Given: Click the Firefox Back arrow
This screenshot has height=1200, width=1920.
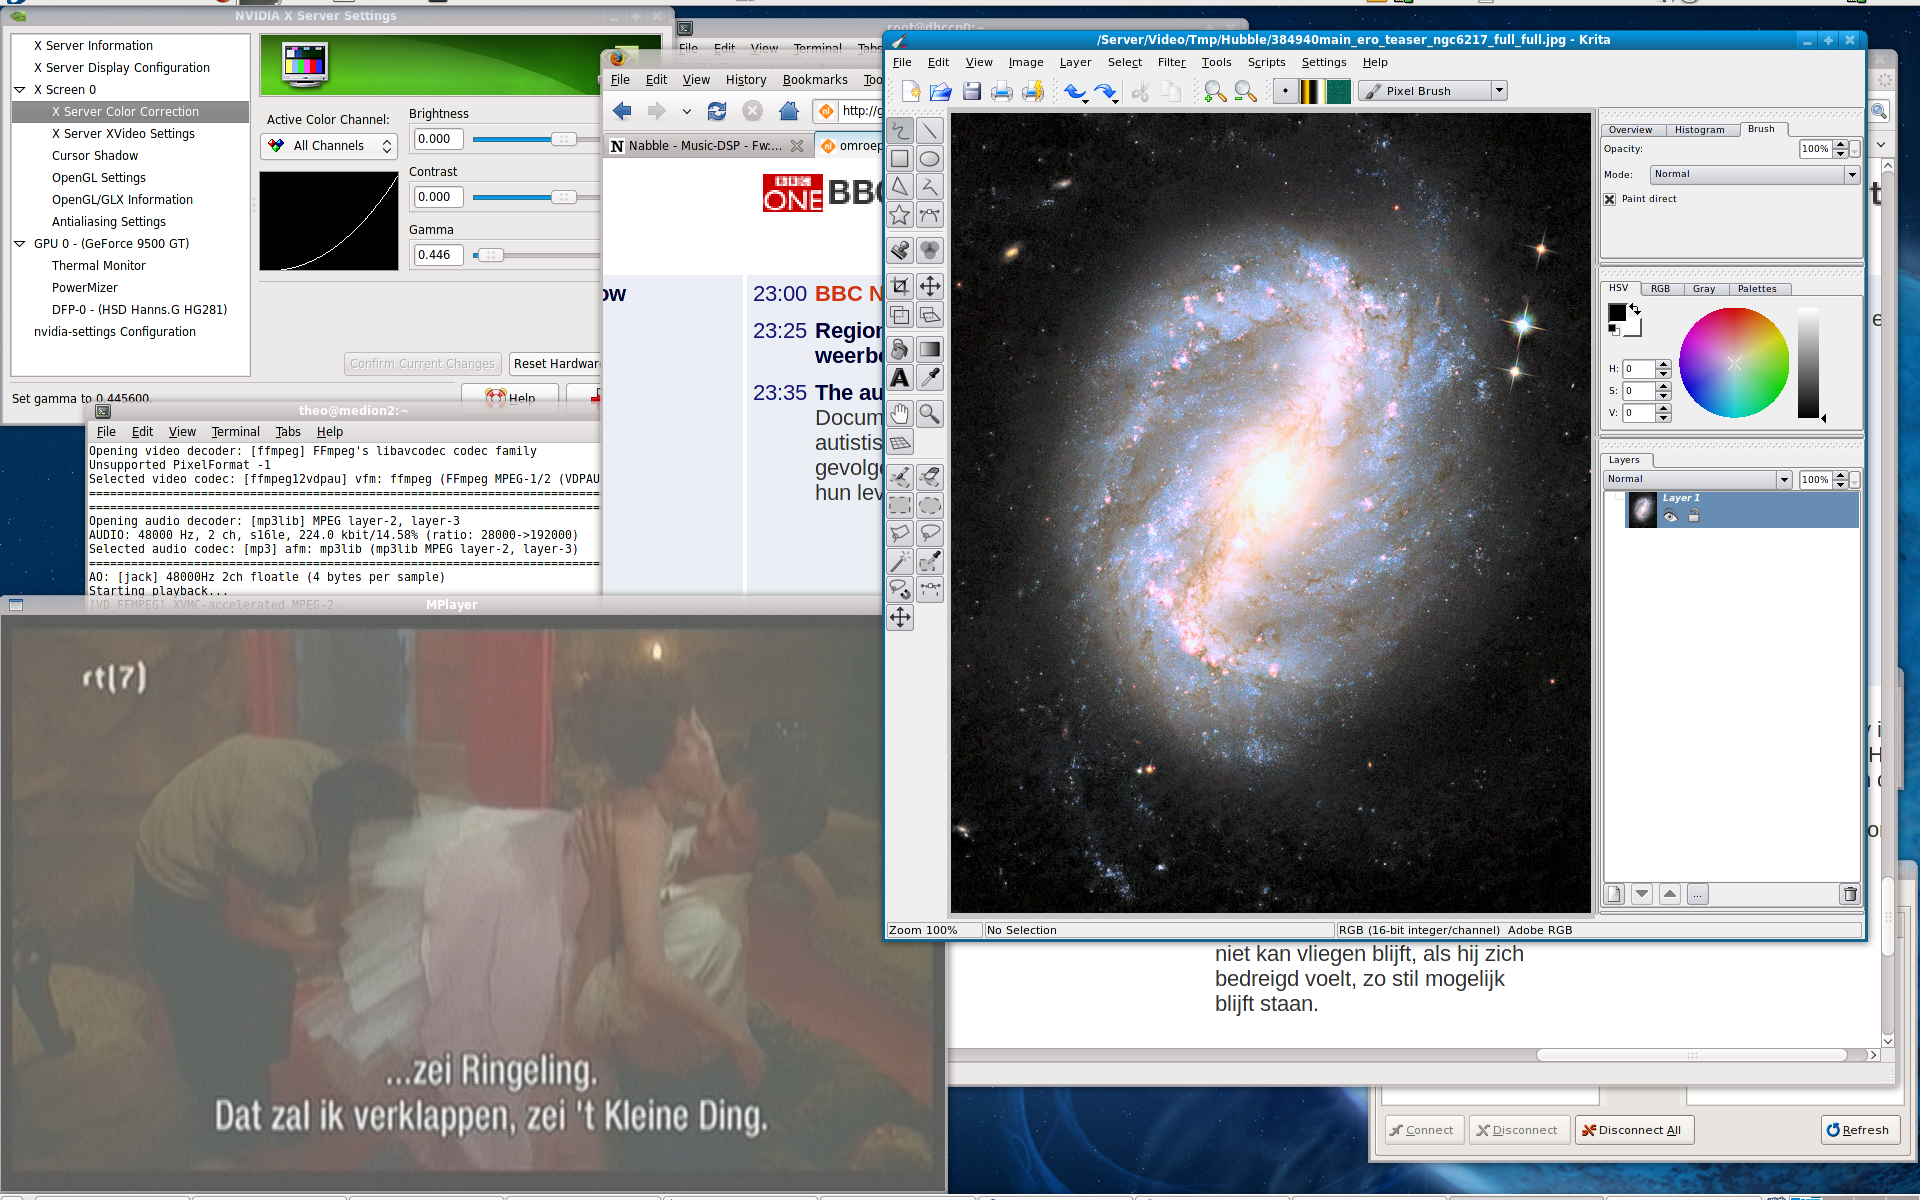Looking at the screenshot, I should (x=622, y=111).
